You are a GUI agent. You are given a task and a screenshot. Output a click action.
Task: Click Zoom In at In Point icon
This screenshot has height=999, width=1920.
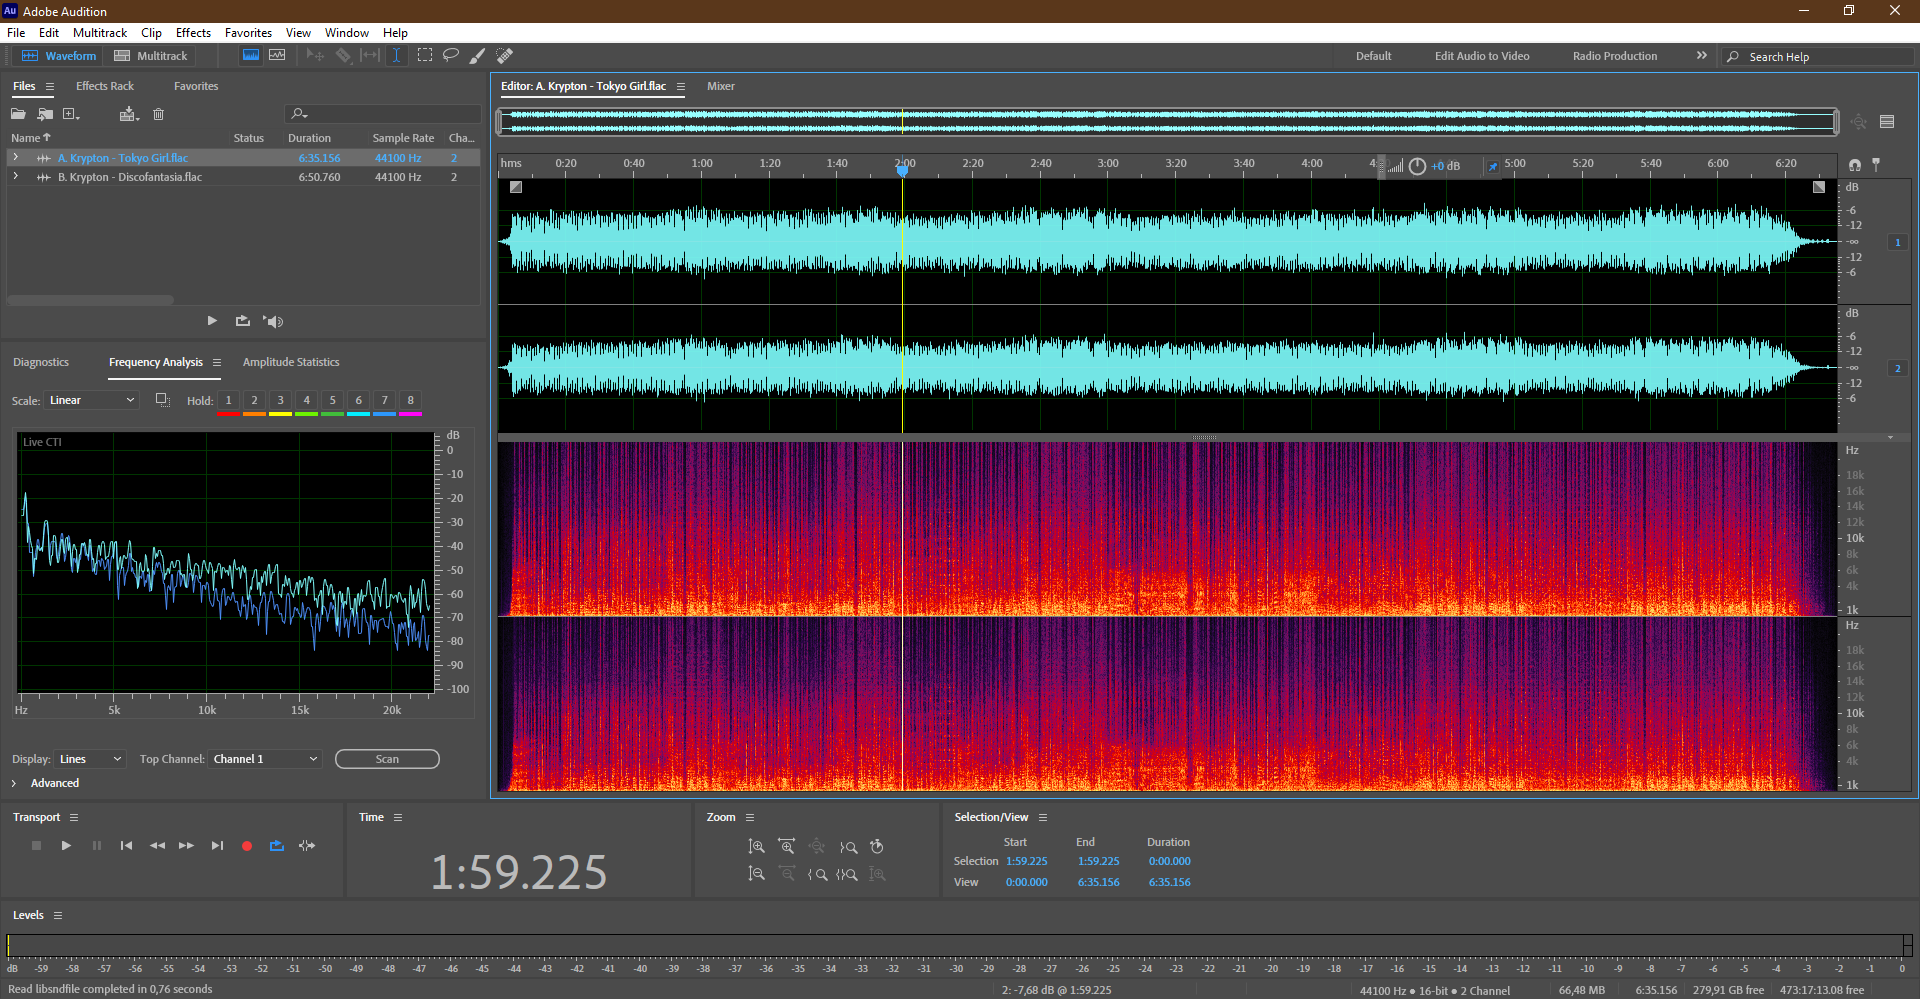[817, 874]
